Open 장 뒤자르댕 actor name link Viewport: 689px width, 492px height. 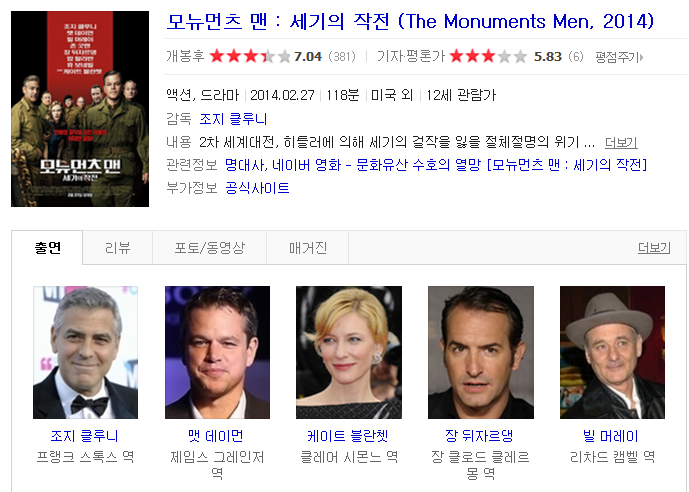click(x=480, y=436)
